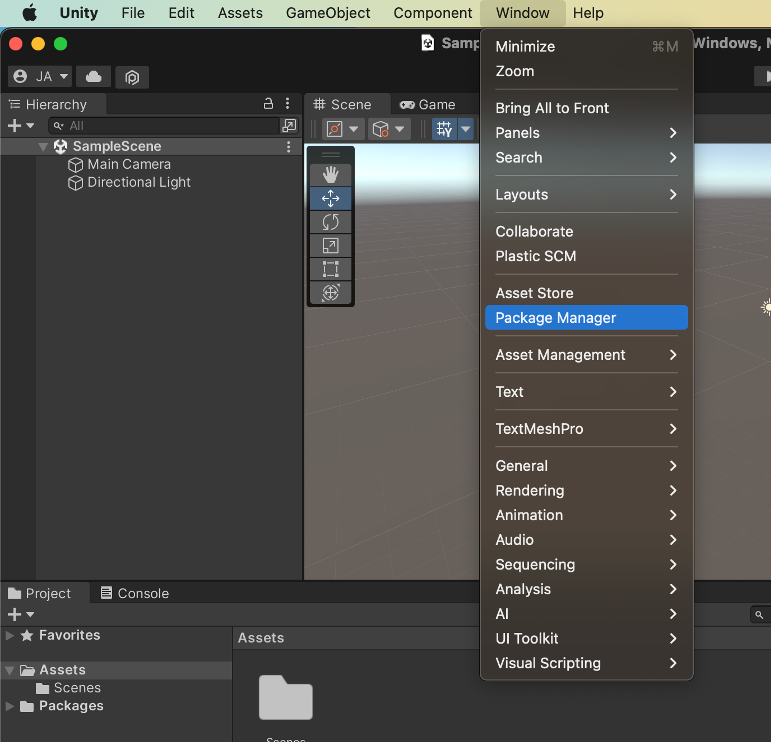Expand the Rendering submenu
The width and height of the screenshot is (772, 742).
[x=586, y=490]
